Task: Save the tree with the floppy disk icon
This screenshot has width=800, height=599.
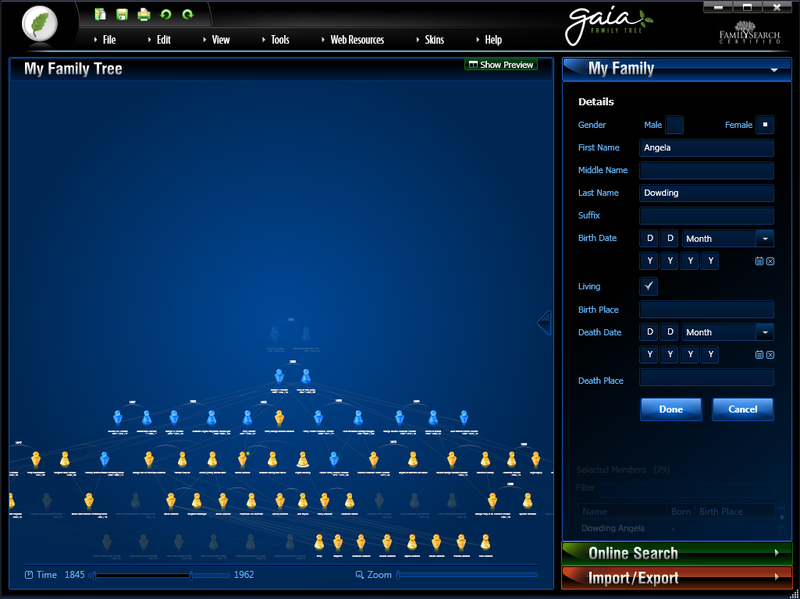Action: [x=122, y=14]
